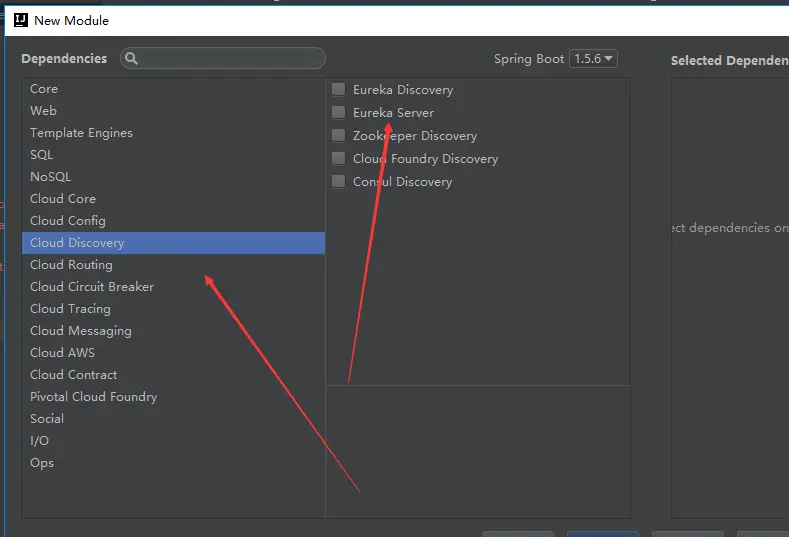Open the Cloud Core category
Viewport: 789px width, 537px height.
pyautogui.click(x=173, y=199)
